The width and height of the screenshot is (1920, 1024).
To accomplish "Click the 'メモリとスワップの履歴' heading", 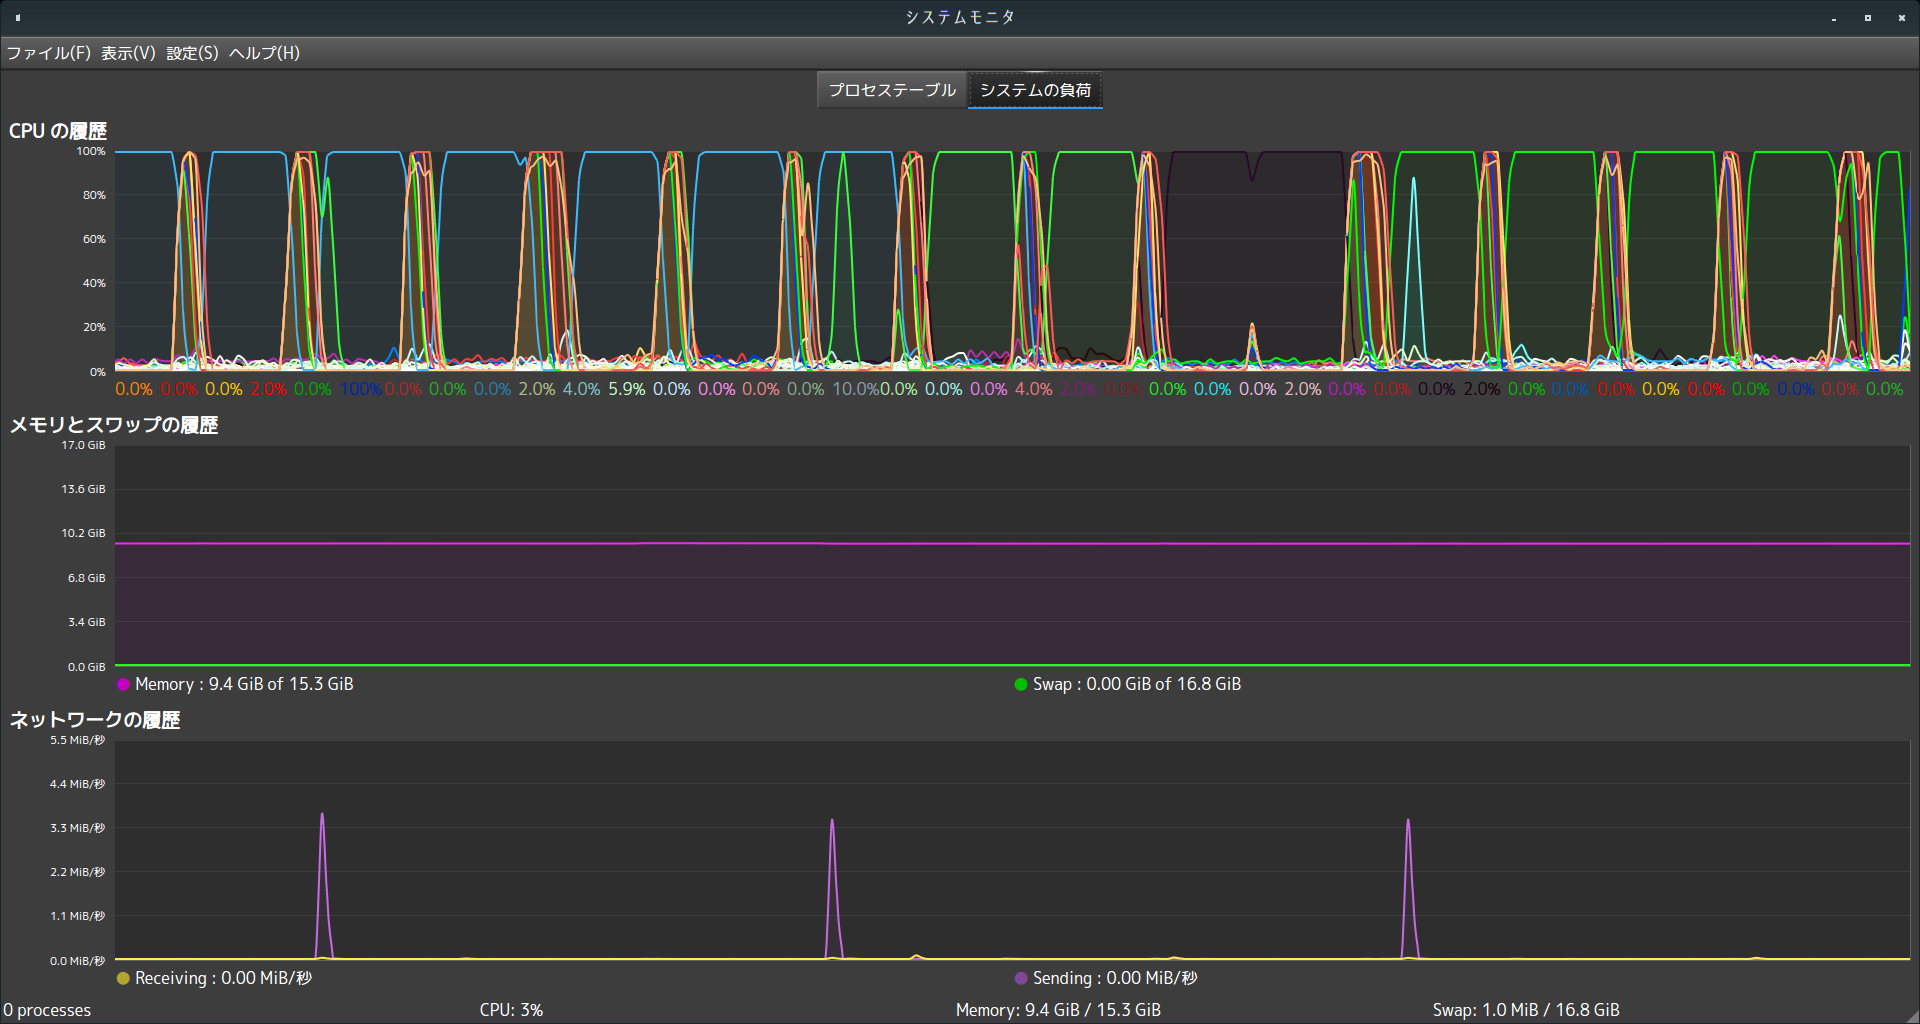I will [114, 425].
